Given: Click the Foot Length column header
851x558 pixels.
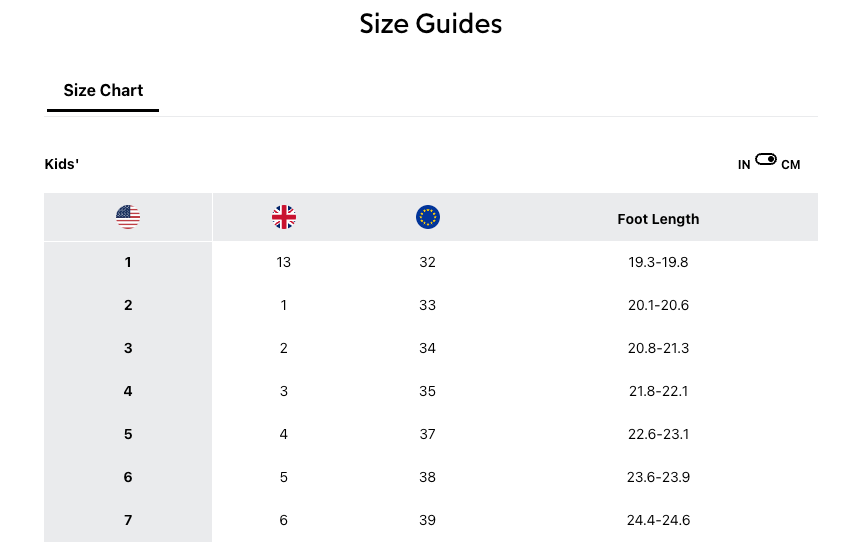Looking at the screenshot, I should tap(658, 219).
